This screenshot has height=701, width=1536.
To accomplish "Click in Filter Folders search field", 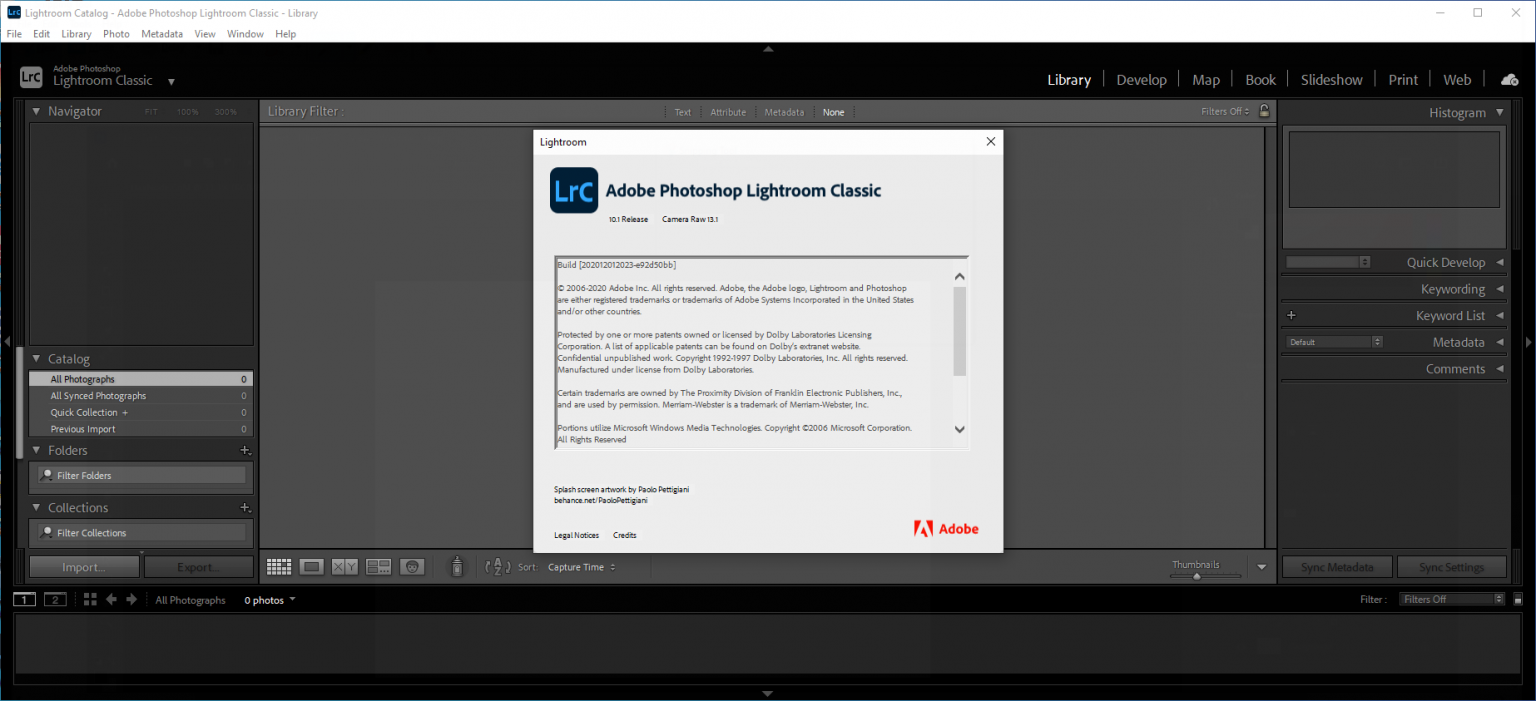I will coord(142,475).
